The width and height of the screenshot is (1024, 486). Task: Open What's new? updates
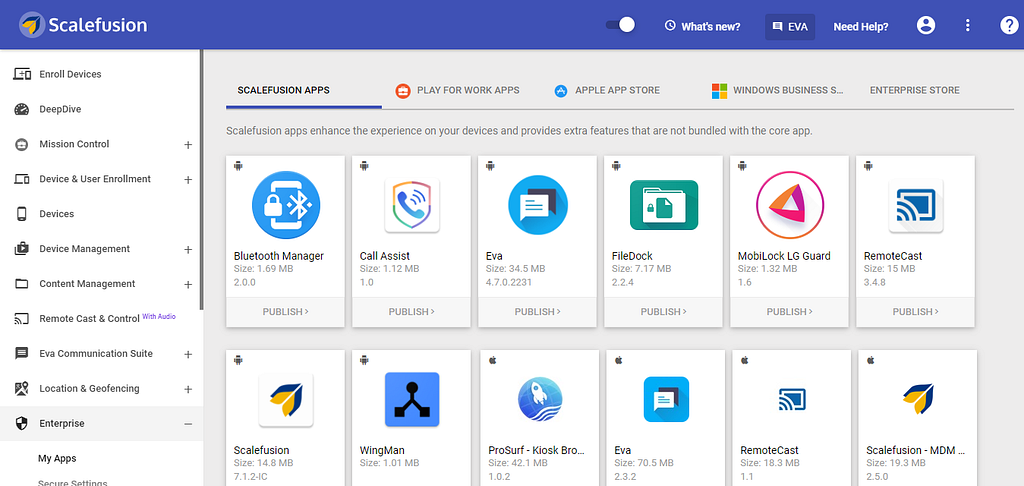click(702, 27)
